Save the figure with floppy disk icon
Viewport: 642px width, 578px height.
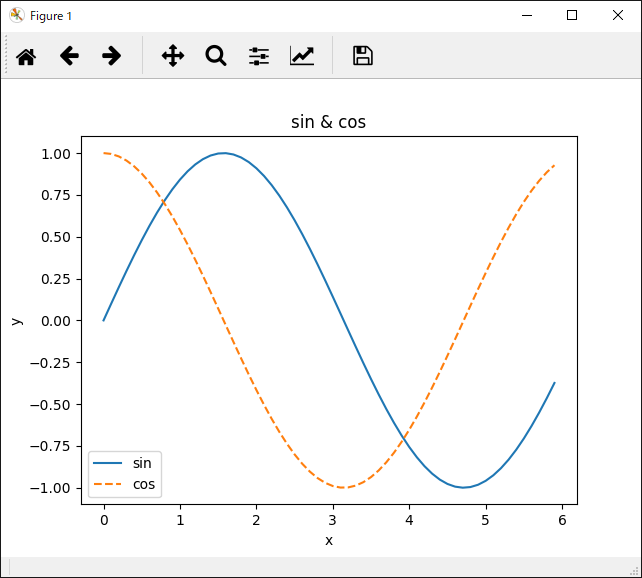tap(363, 56)
